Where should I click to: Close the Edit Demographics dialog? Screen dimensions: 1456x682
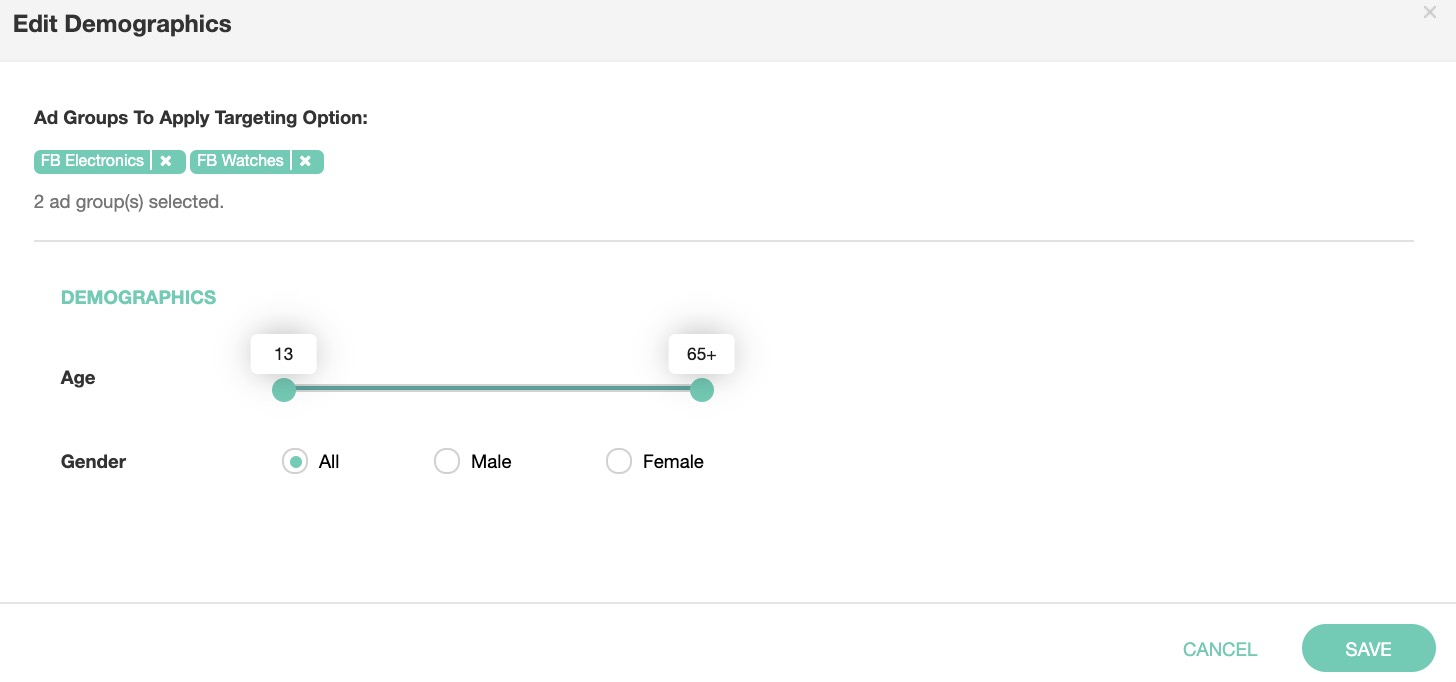tap(1429, 13)
